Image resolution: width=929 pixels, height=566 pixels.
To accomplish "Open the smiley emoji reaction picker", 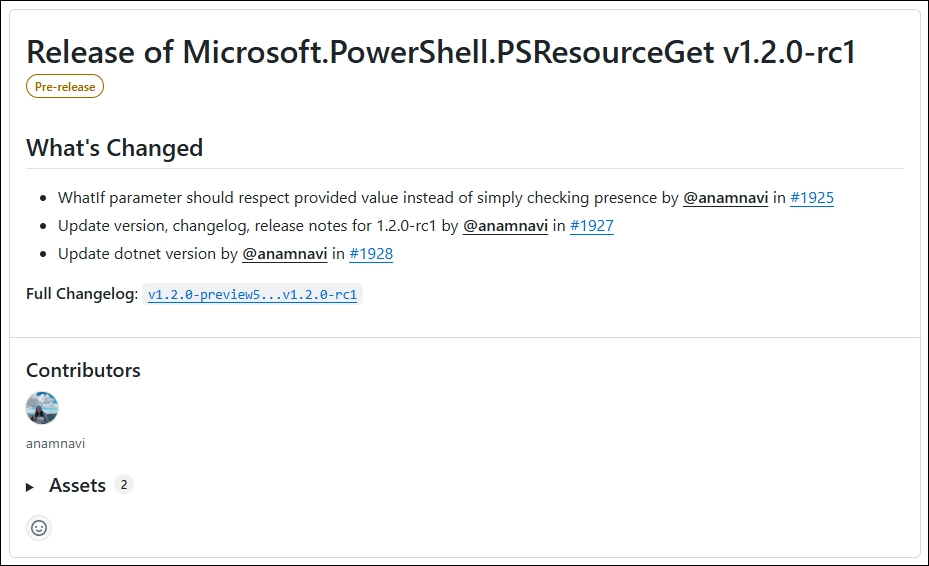I will (39, 528).
